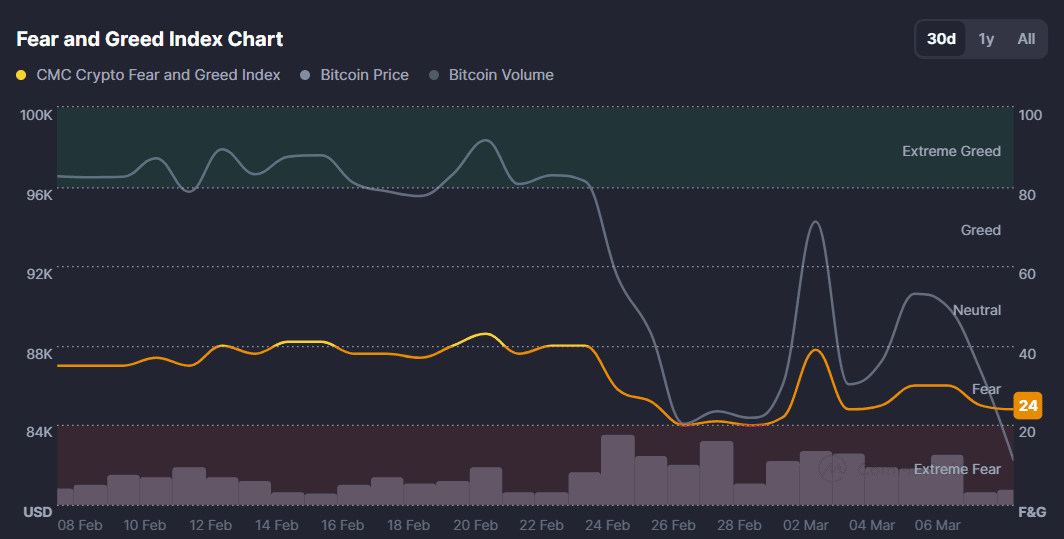This screenshot has height=539, width=1064.
Task: Click the Fear and Greed Index Chart title
Action: click(x=150, y=39)
